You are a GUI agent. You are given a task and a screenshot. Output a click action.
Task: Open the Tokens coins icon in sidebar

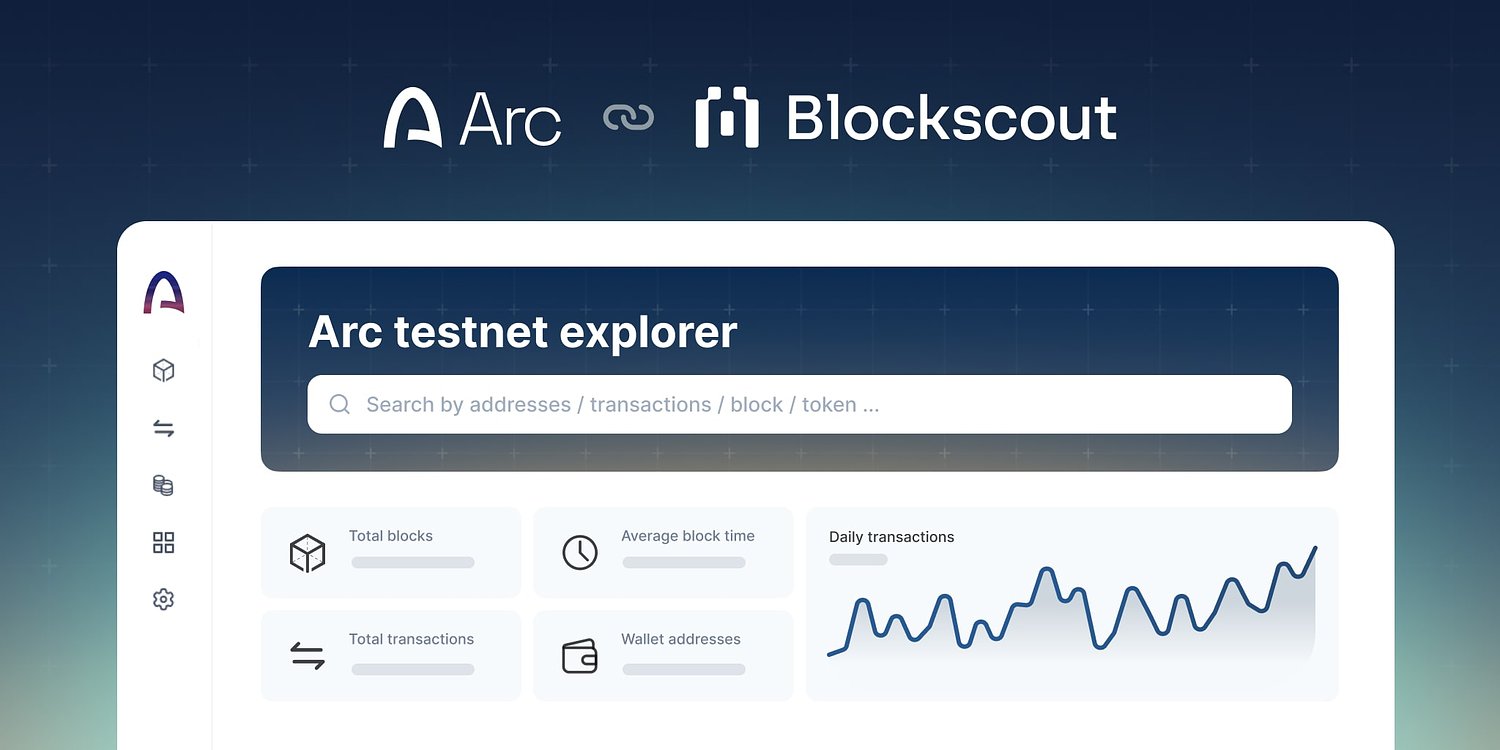click(163, 485)
